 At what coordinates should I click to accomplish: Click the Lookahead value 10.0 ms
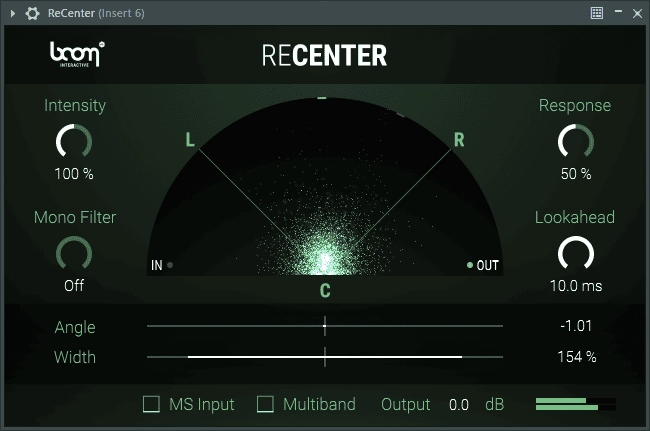[x=576, y=286]
